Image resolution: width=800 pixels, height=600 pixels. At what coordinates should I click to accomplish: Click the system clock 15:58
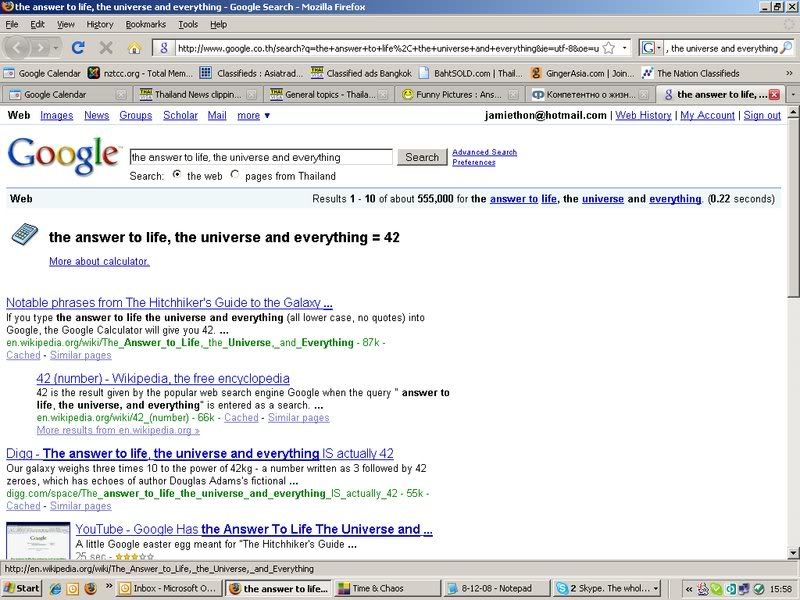coord(781,588)
